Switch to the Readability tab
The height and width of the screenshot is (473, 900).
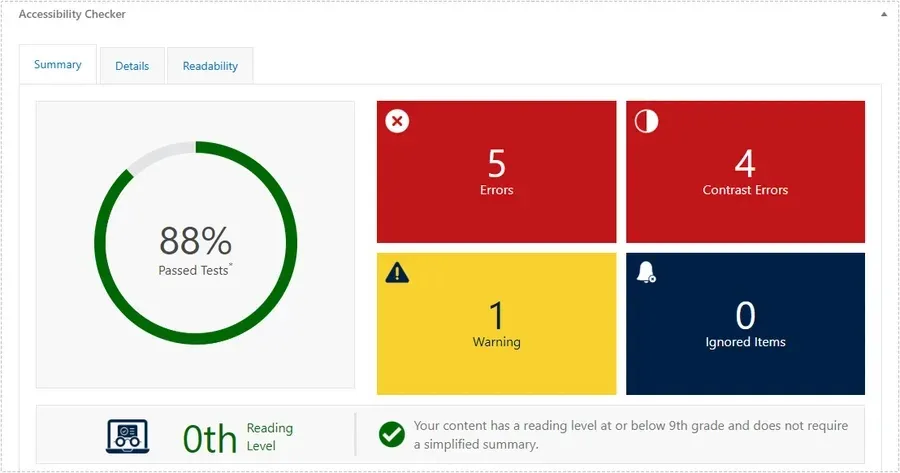point(210,66)
